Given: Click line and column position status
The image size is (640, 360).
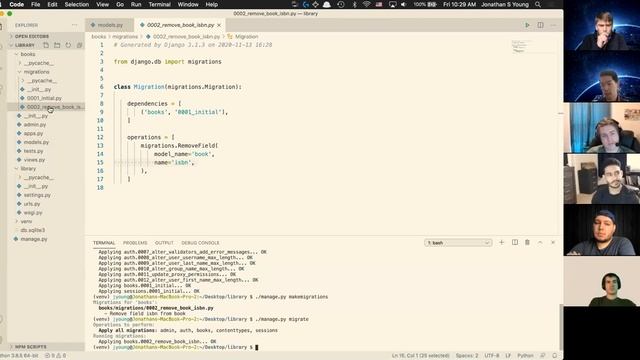Looking at the screenshot, I should click(420, 356).
